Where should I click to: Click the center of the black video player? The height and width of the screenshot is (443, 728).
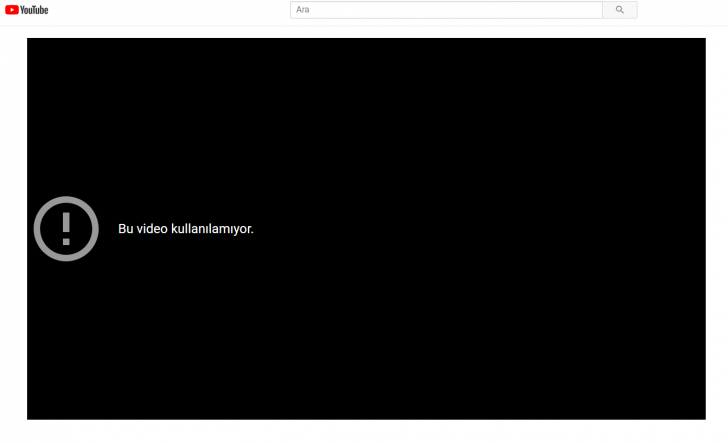[x=366, y=229]
